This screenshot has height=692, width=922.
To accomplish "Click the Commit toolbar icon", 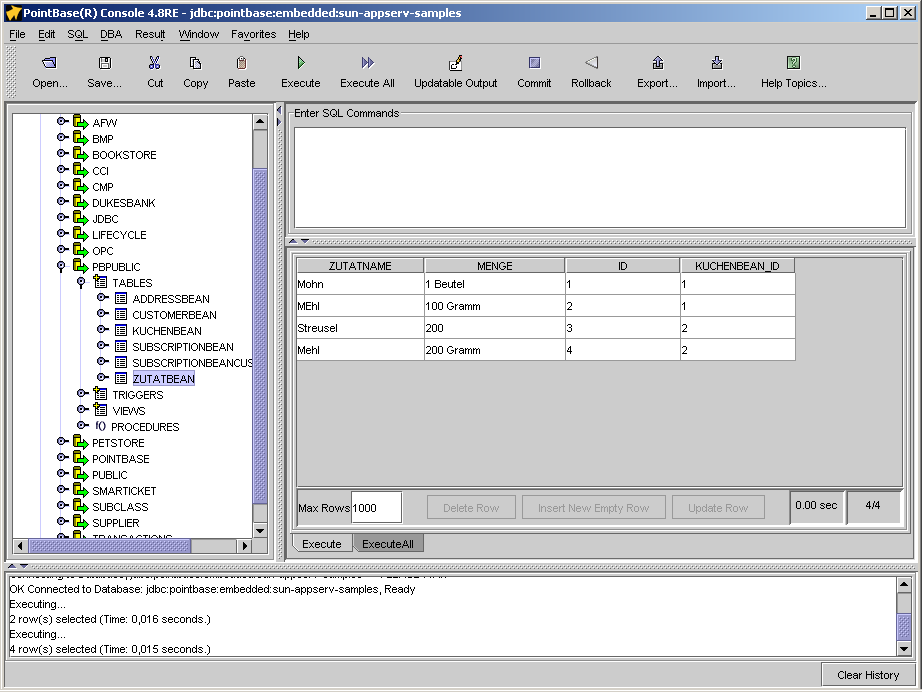I will point(534,62).
